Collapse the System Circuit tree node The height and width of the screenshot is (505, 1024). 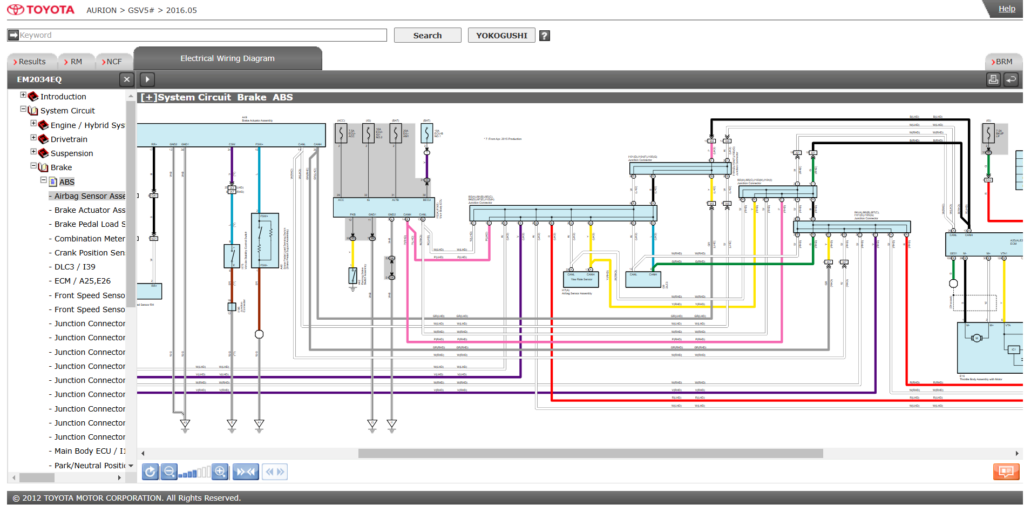(x=24, y=110)
